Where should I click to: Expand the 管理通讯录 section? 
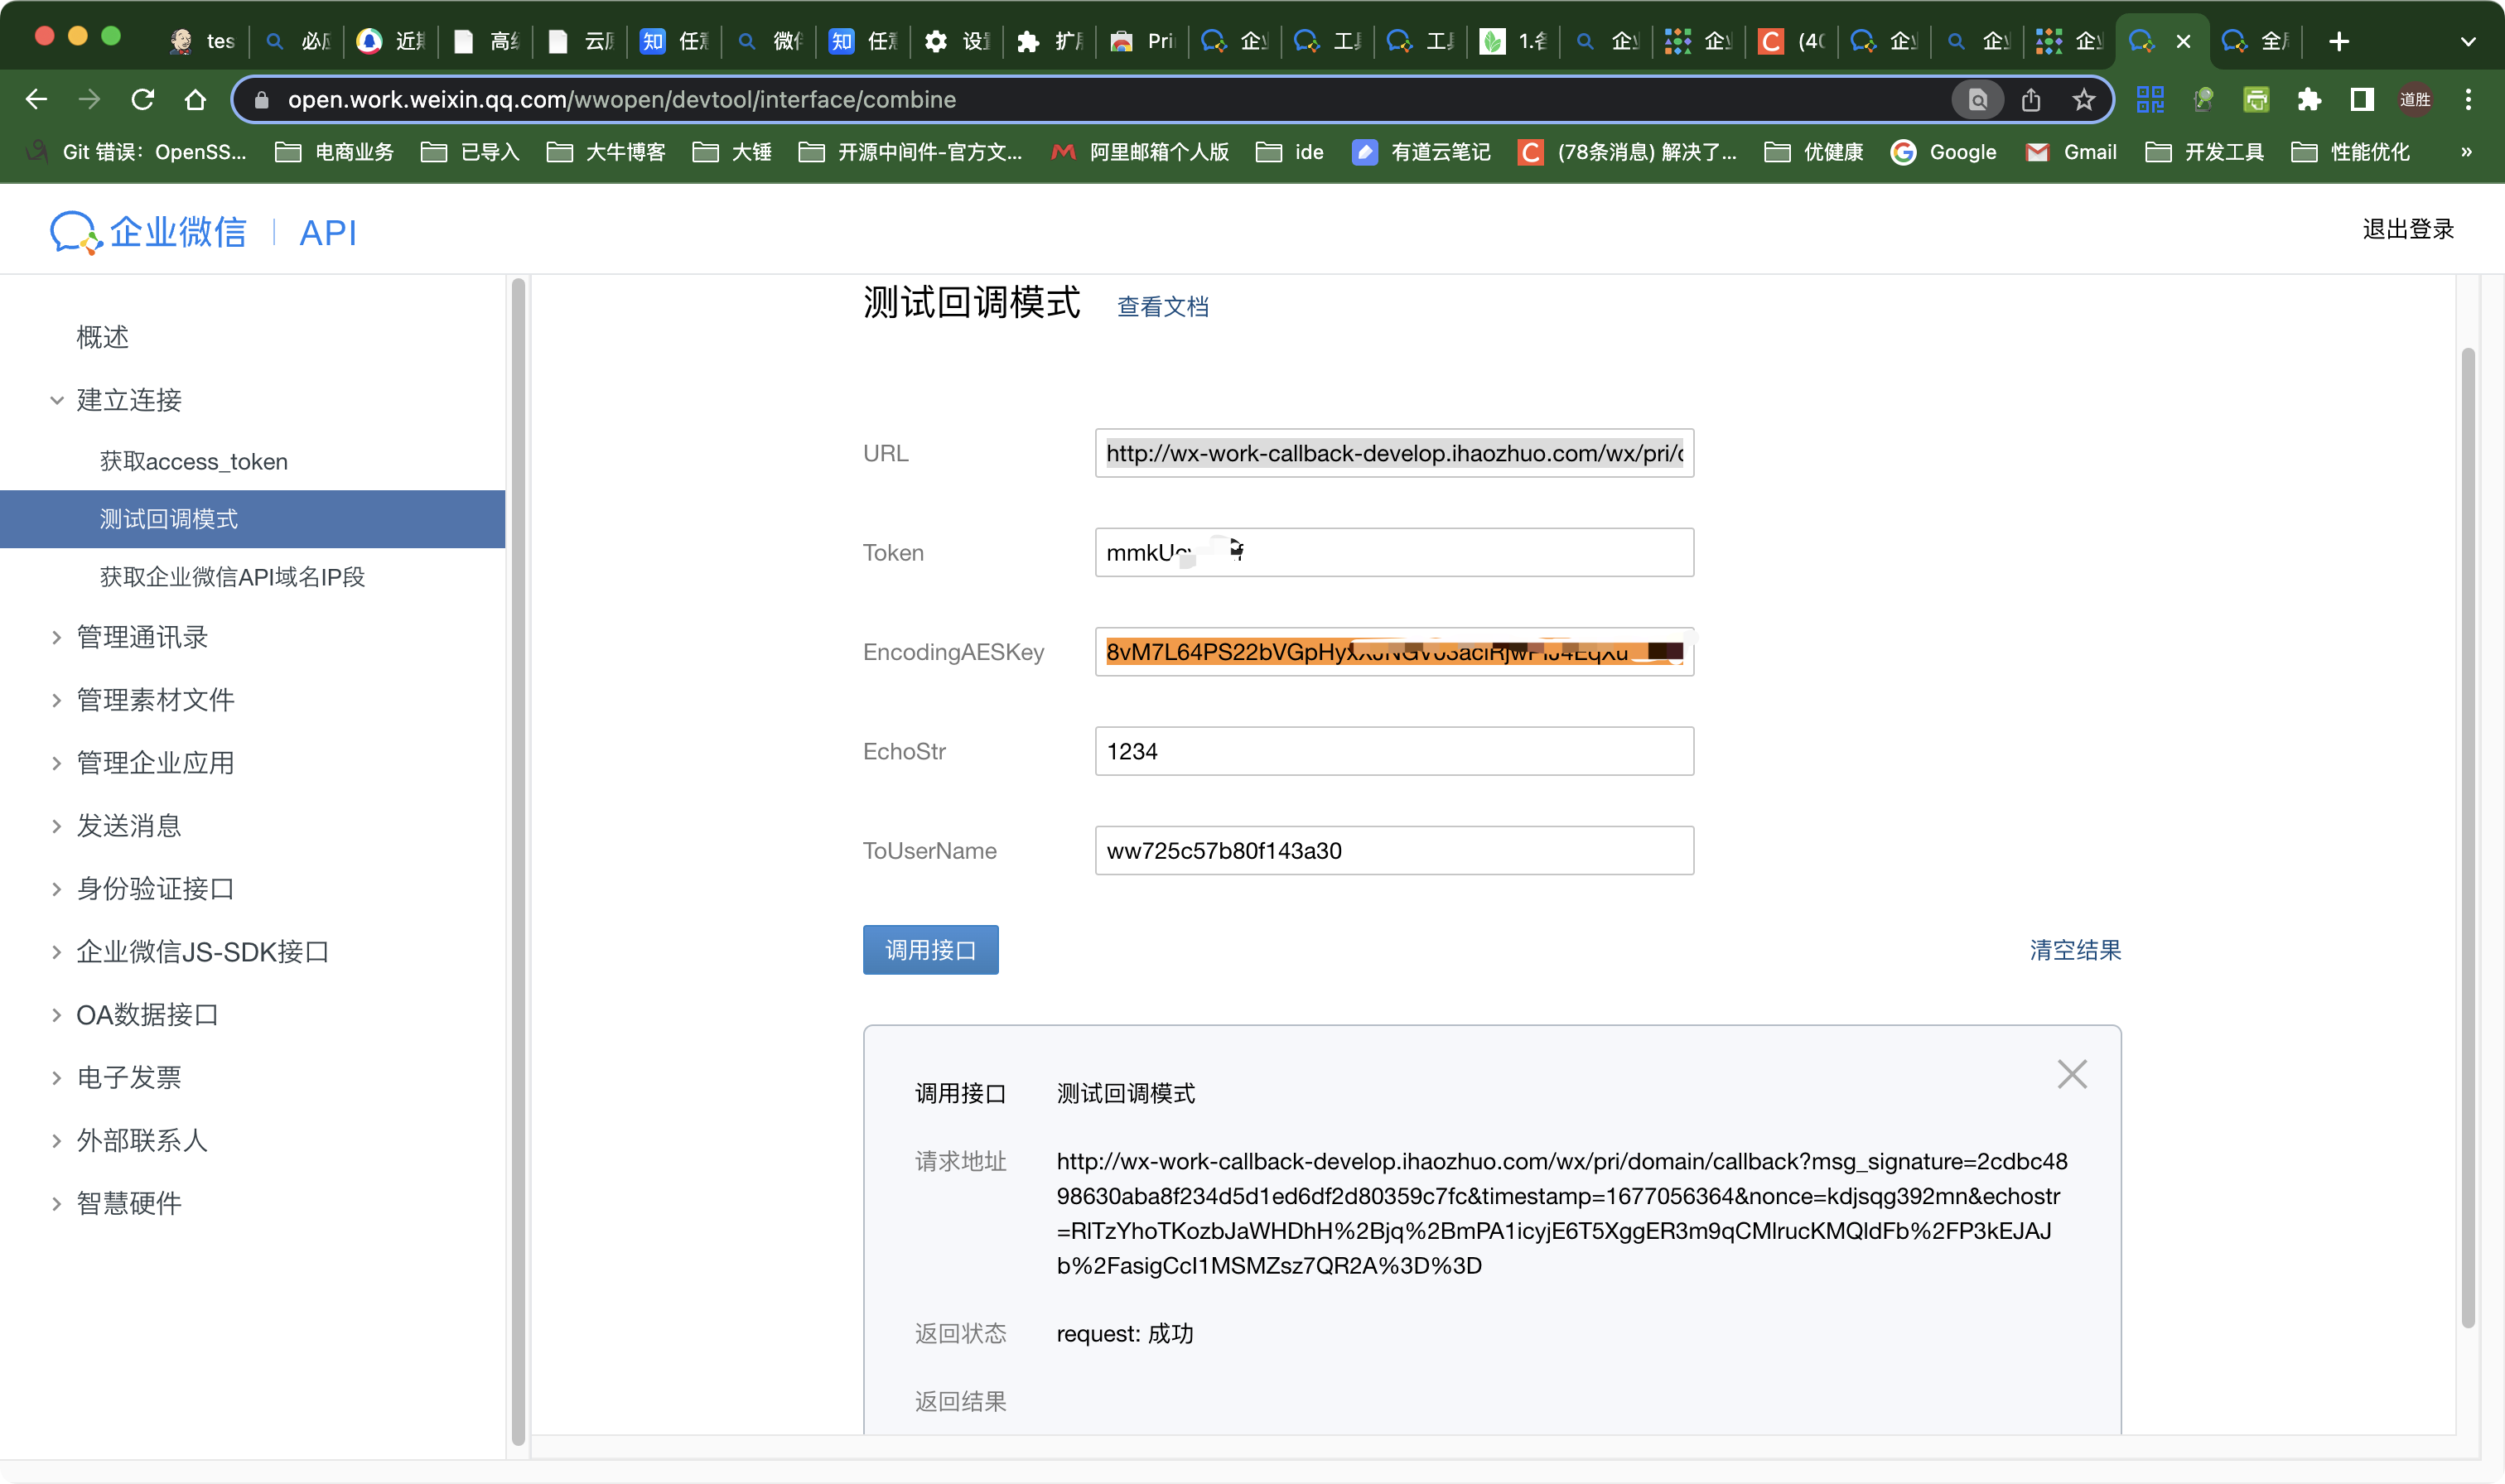click(142, 637)
